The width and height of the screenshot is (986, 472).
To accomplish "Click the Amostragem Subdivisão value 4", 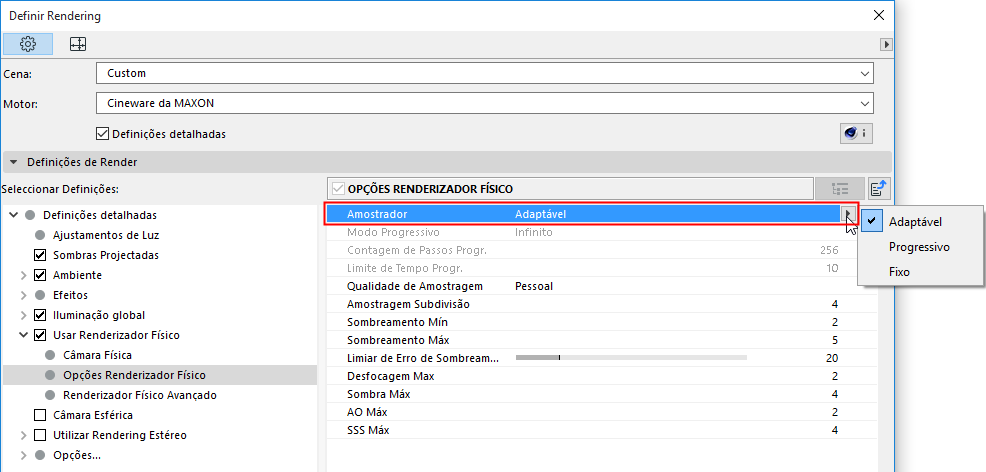I will pyautogui.click(x=834, y=304).
